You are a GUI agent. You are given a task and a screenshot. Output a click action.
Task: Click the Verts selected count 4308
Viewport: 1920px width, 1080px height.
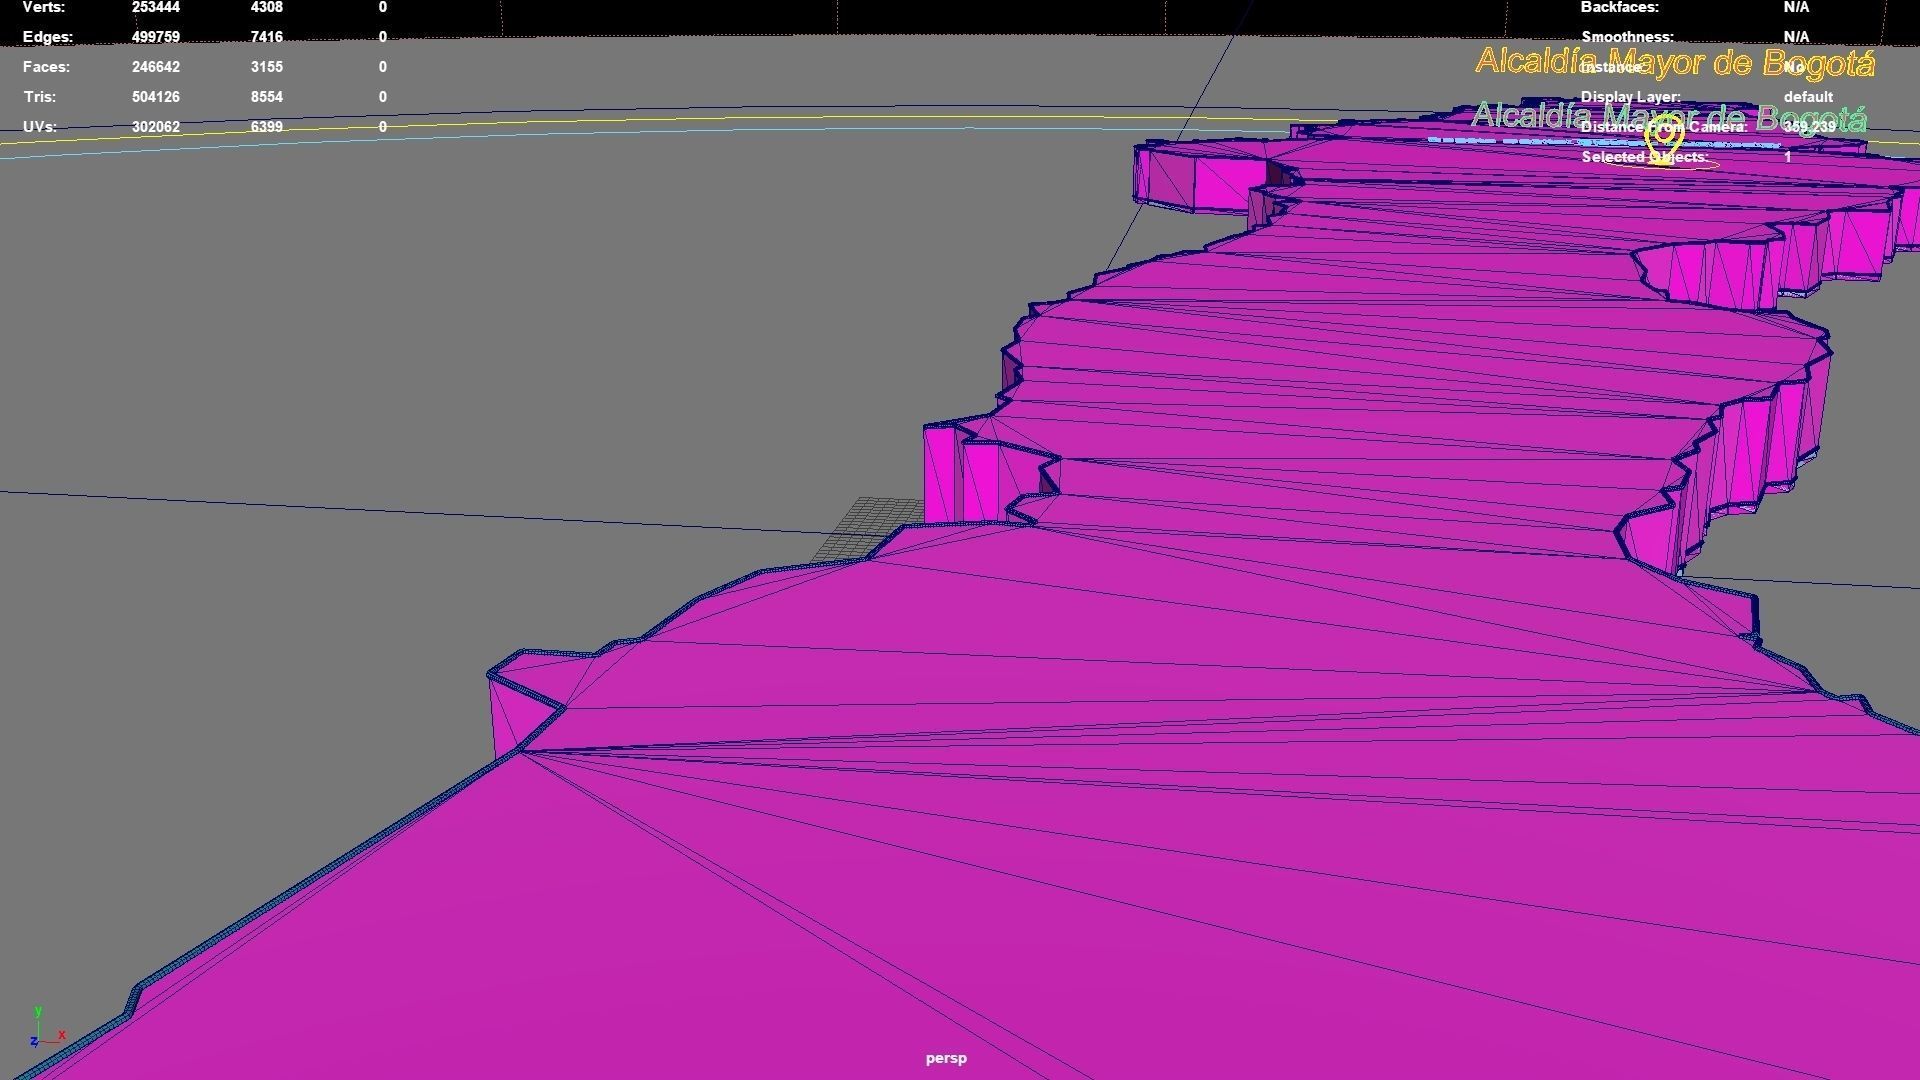(267, 7)
